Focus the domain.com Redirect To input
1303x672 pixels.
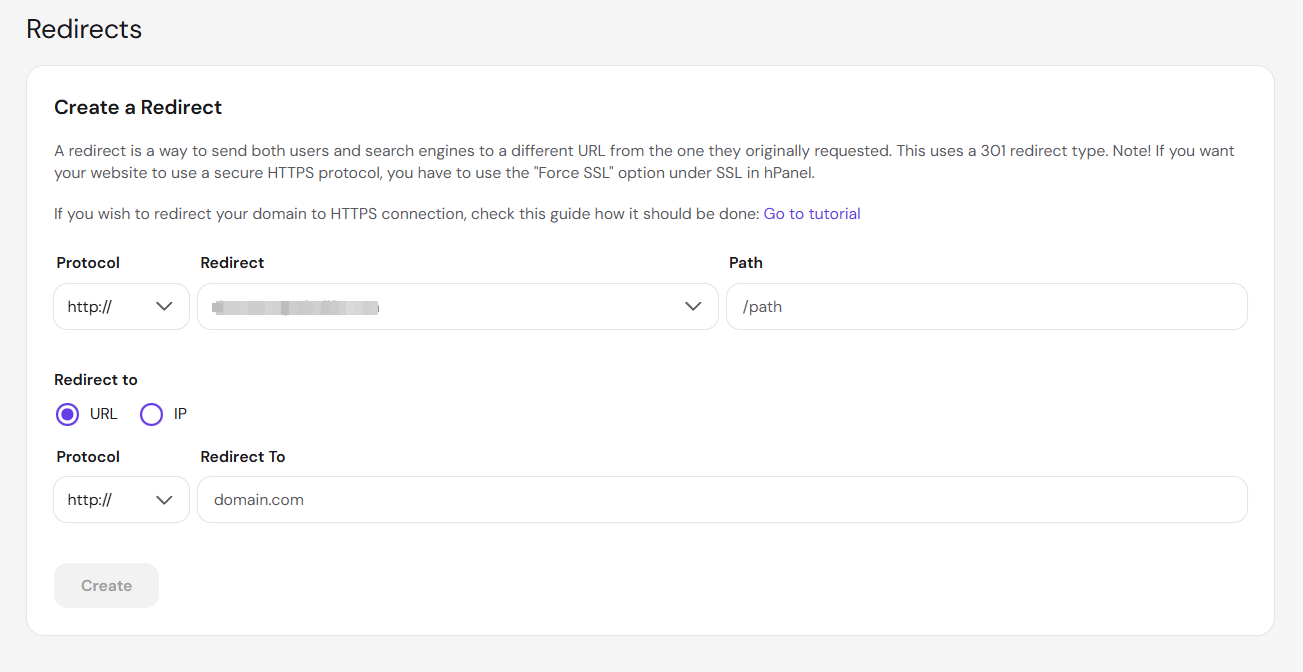coord(722,500)
